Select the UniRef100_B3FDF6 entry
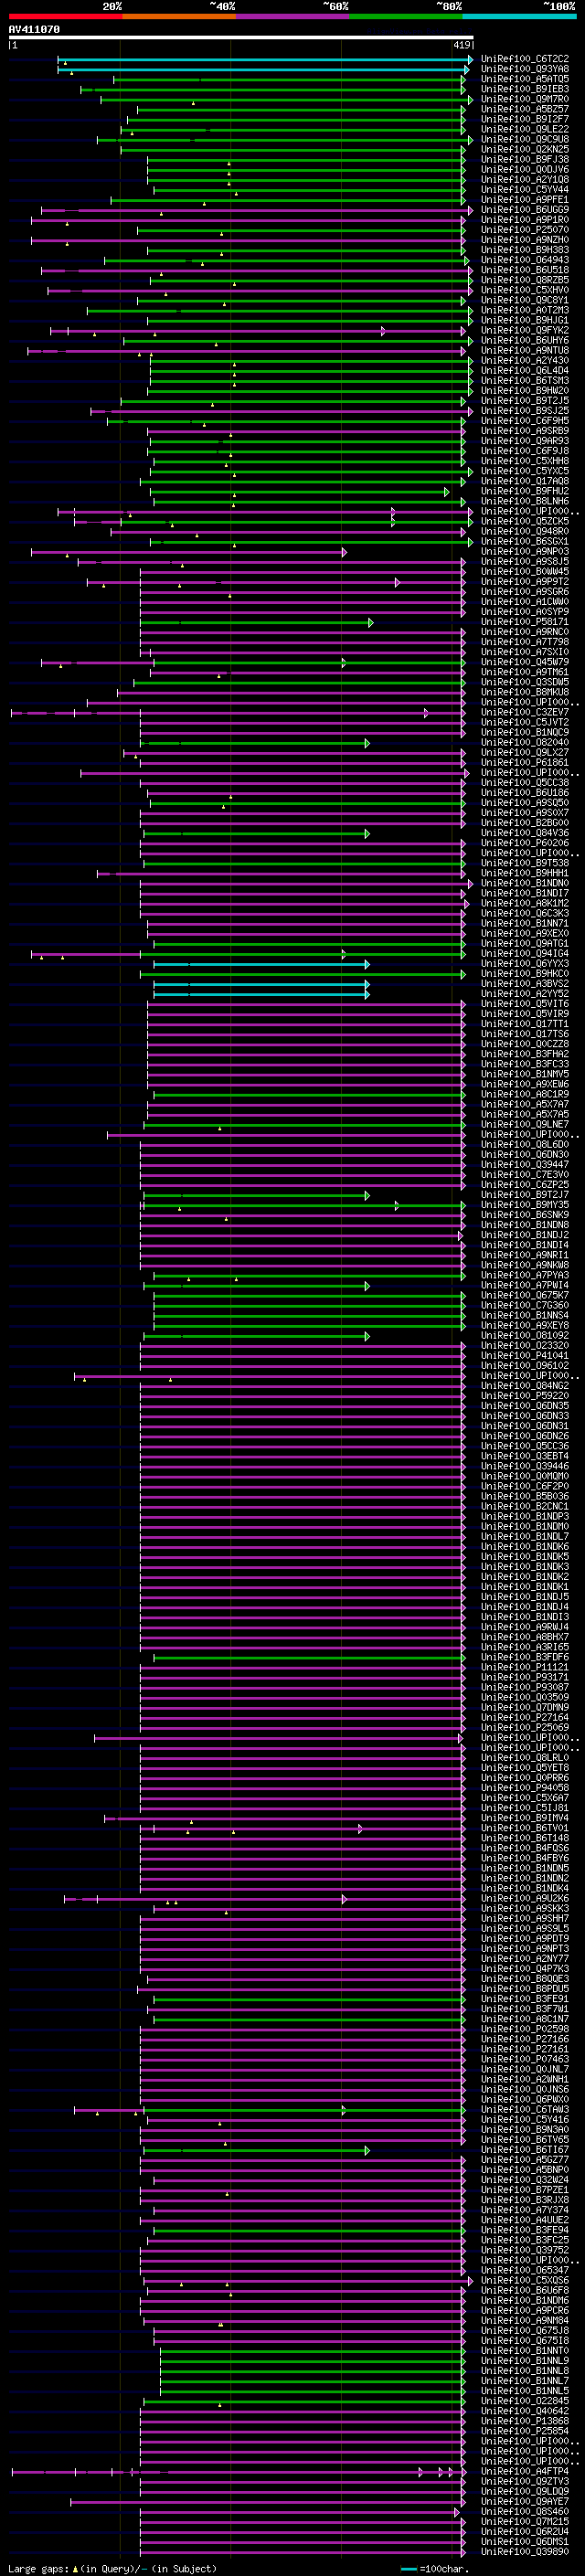This screenshot has height=2576, width=585. click(525, 1657)
